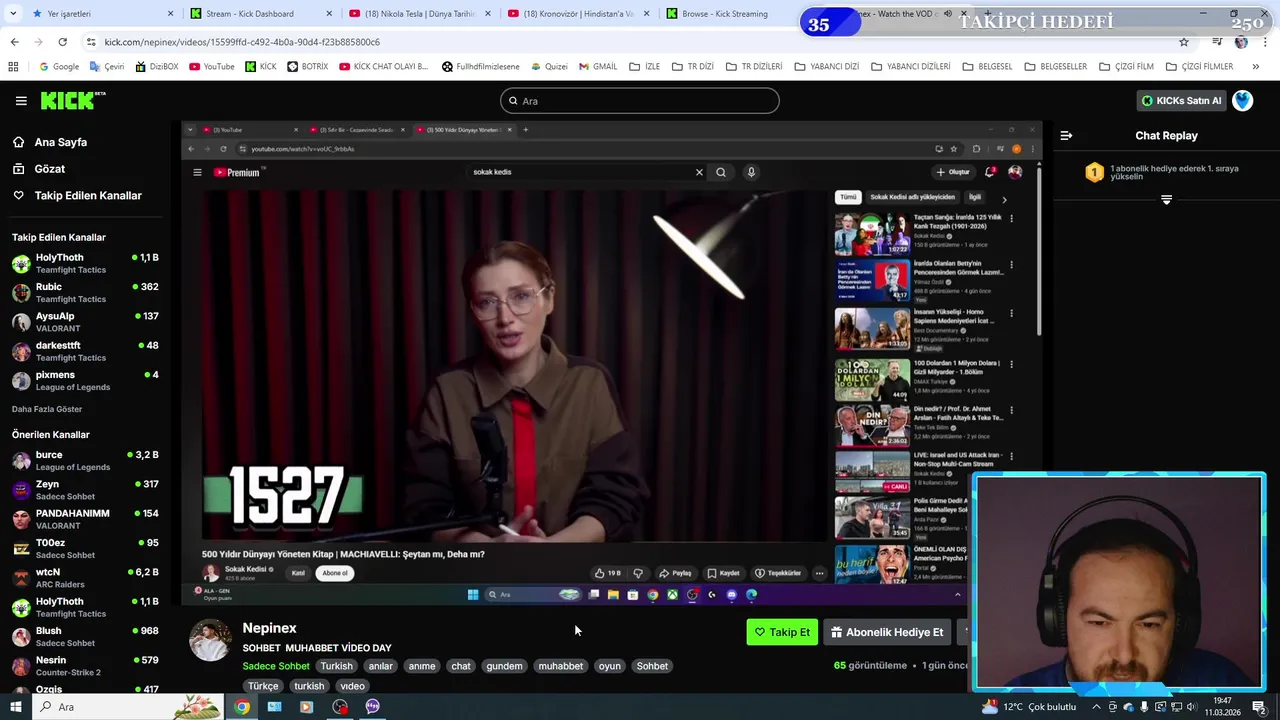Select the anime tag
The height and width of the screenshot is (720, 1280).
422,666
